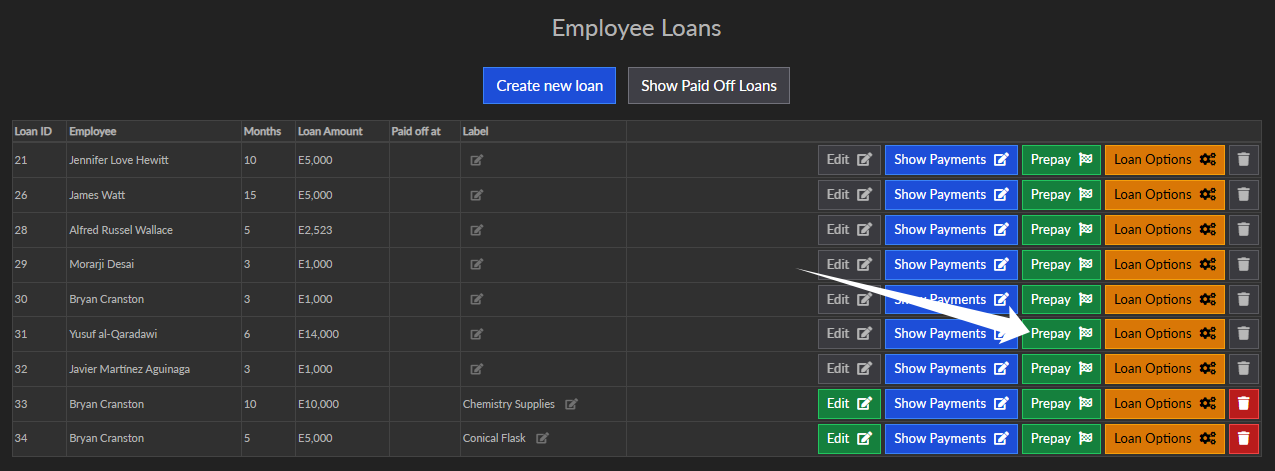Delete Alfred Russel Wallace's loan via trash icon

click(x=1243, y=230)
